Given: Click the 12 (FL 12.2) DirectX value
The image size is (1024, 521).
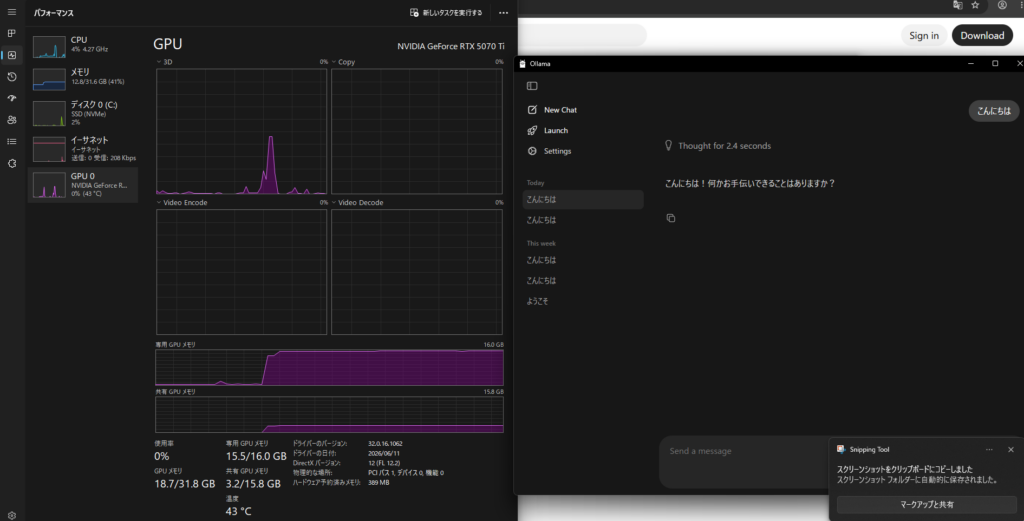Looking at the screenshot, I should (384, 463).
